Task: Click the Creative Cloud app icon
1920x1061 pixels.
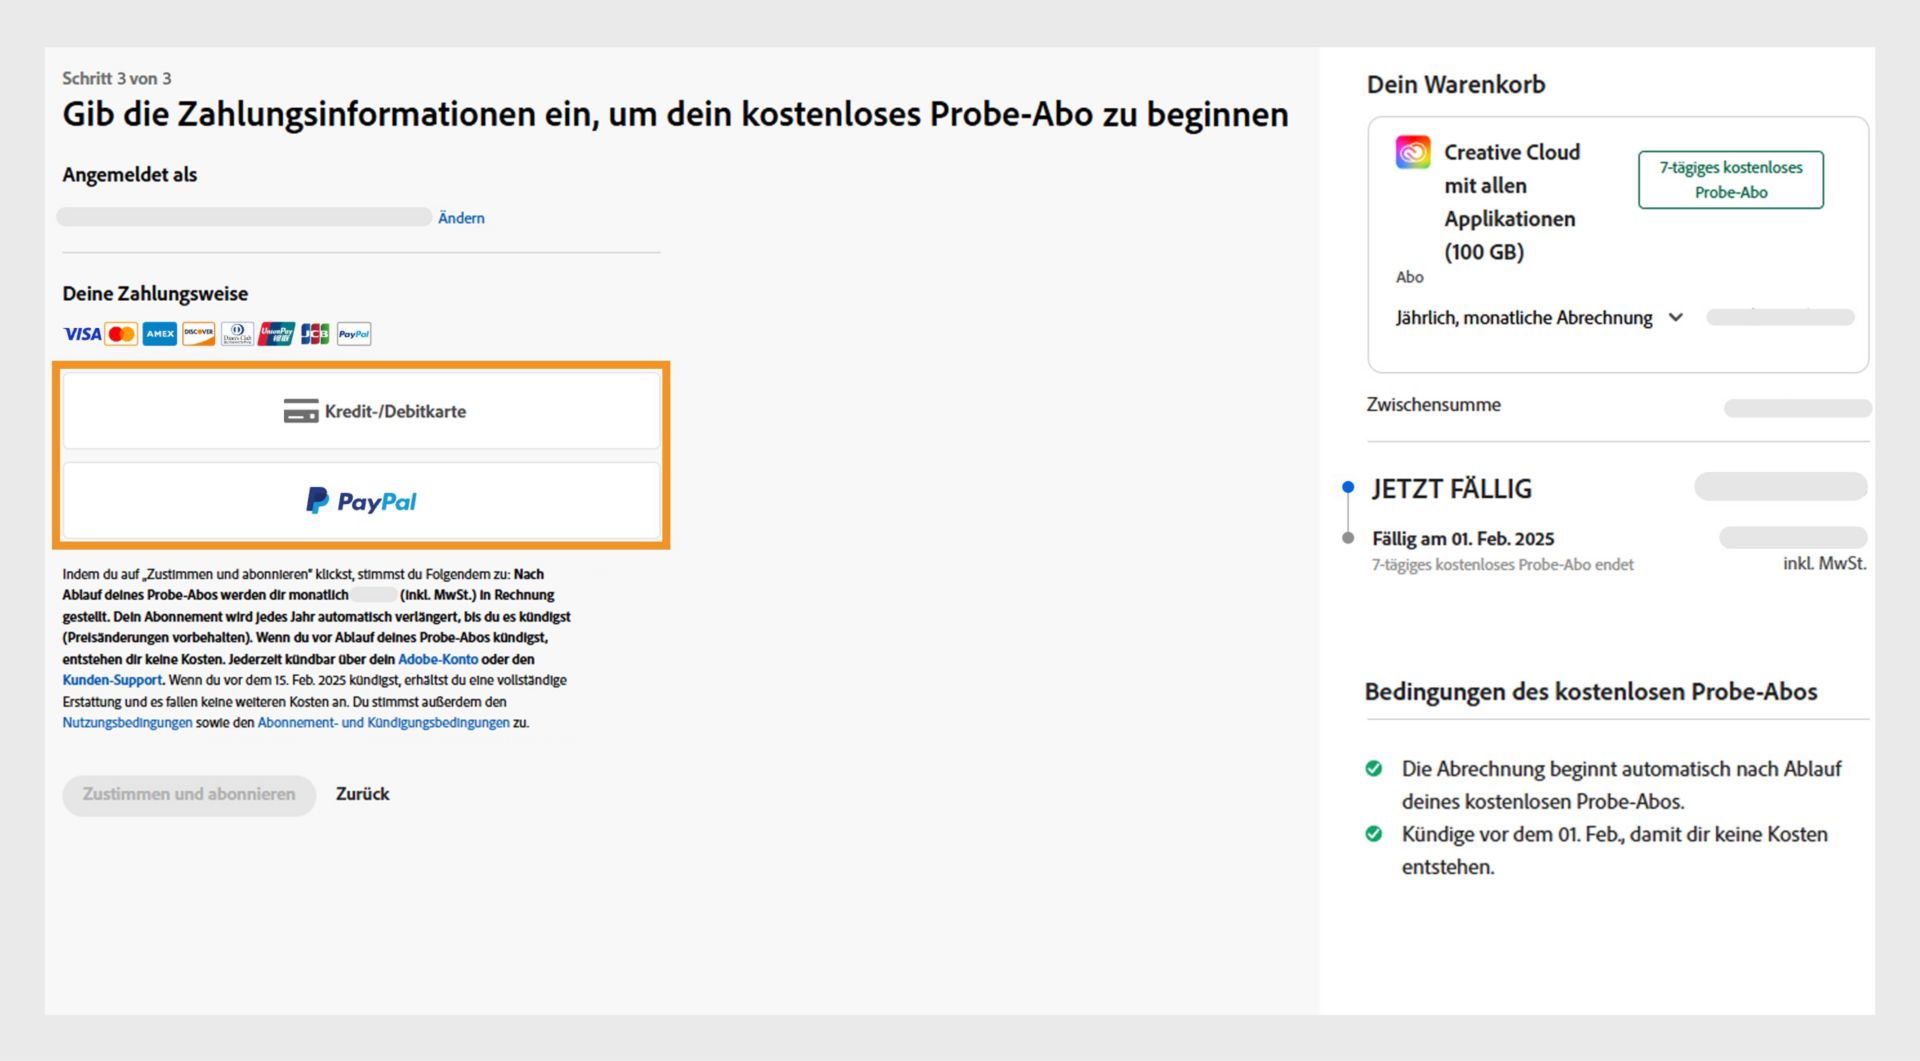Action: coord(1413,152)
